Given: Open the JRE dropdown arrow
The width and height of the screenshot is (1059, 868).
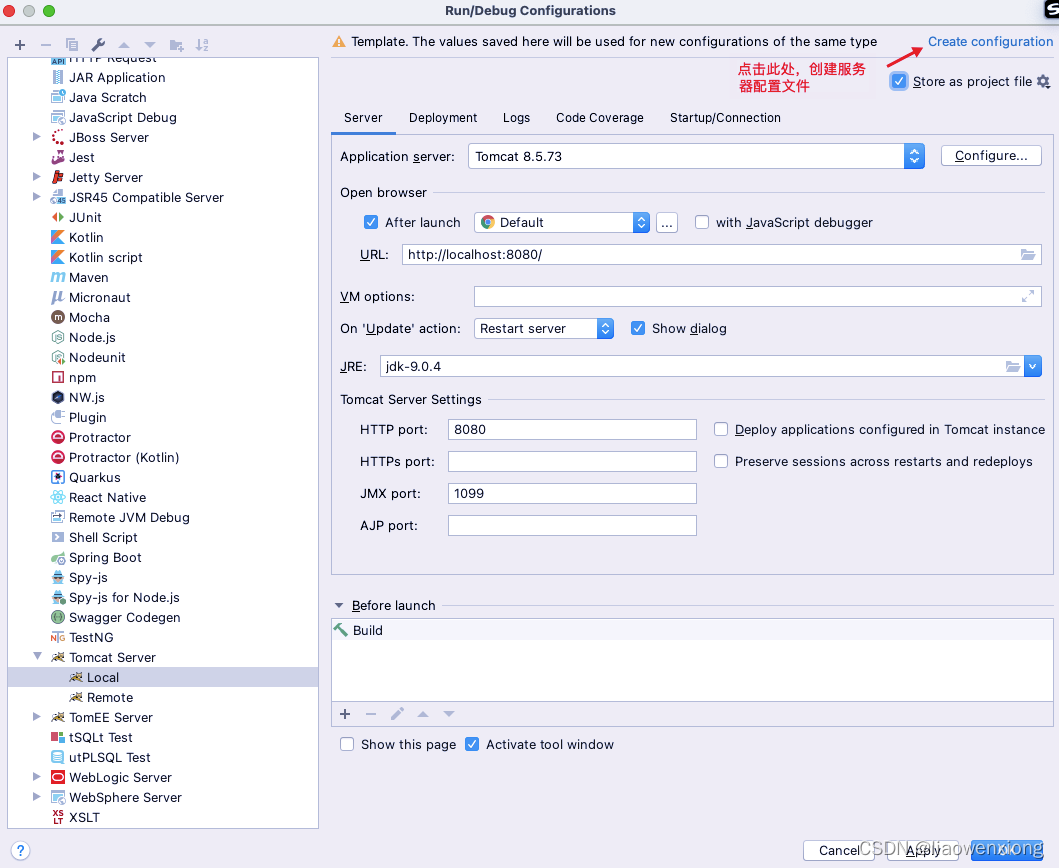Looking at the screenshot, I should coord(1033,366).
